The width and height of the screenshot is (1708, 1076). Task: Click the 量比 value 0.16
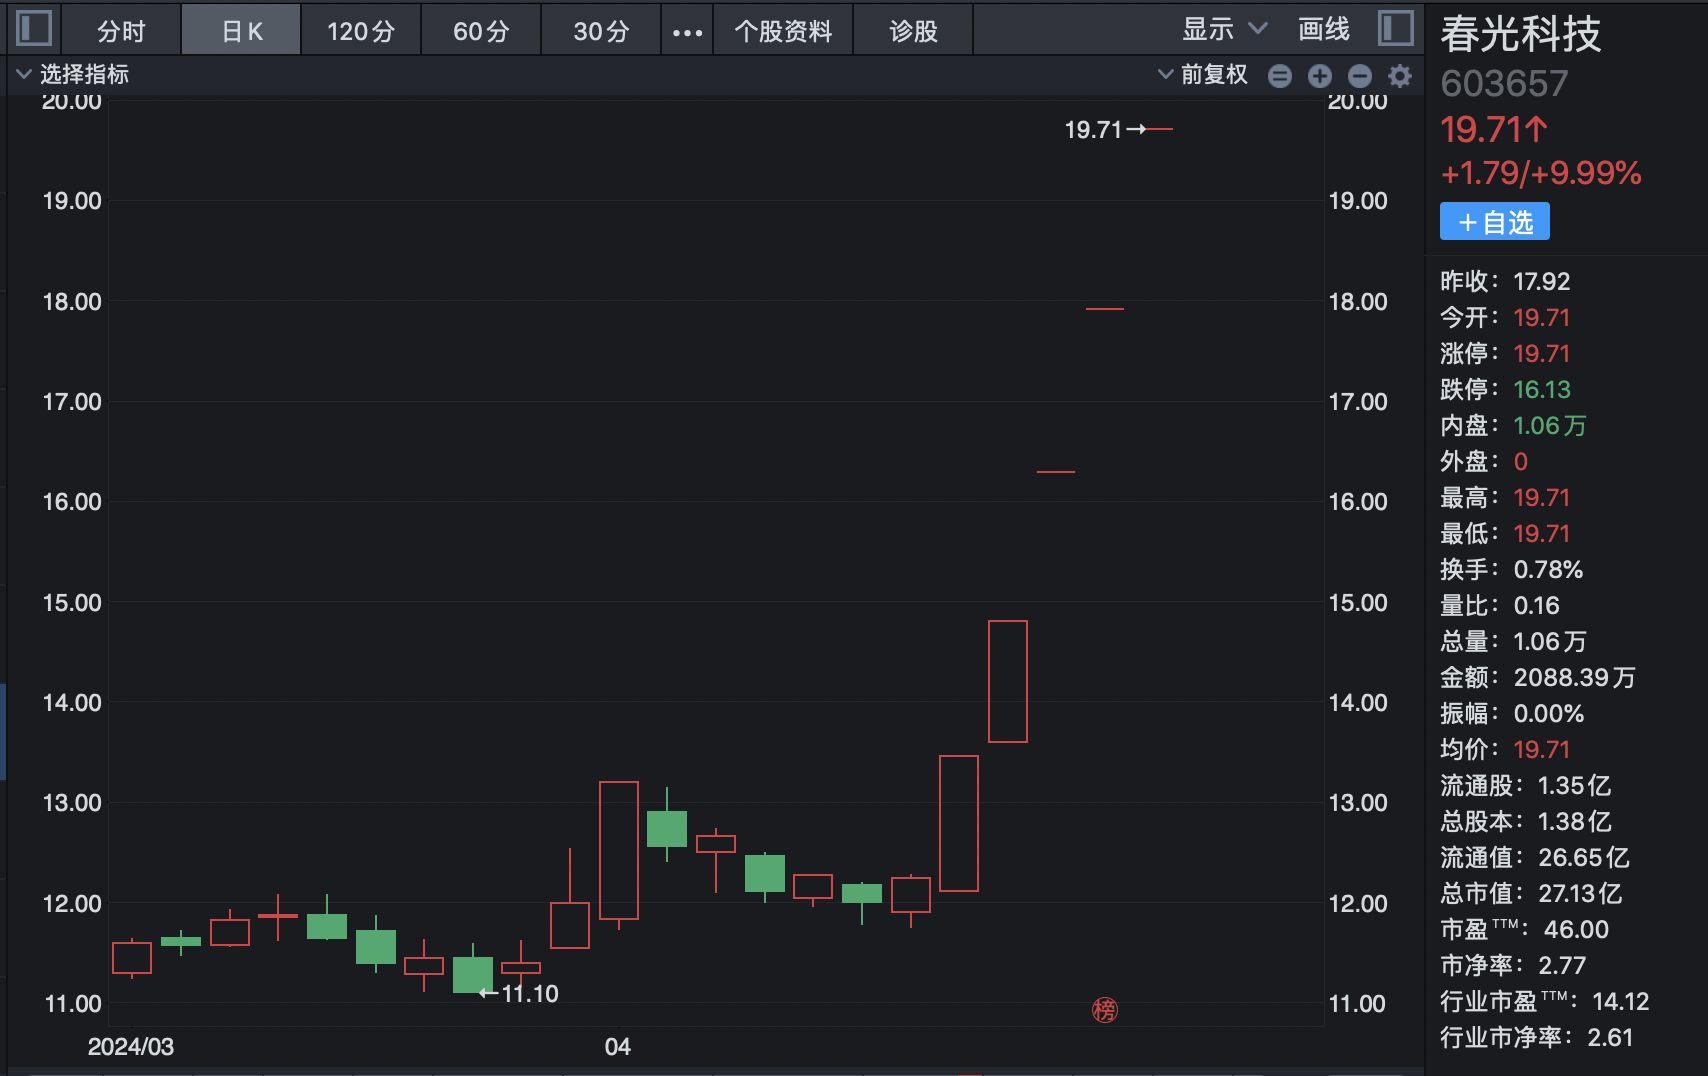(1537, 606)
